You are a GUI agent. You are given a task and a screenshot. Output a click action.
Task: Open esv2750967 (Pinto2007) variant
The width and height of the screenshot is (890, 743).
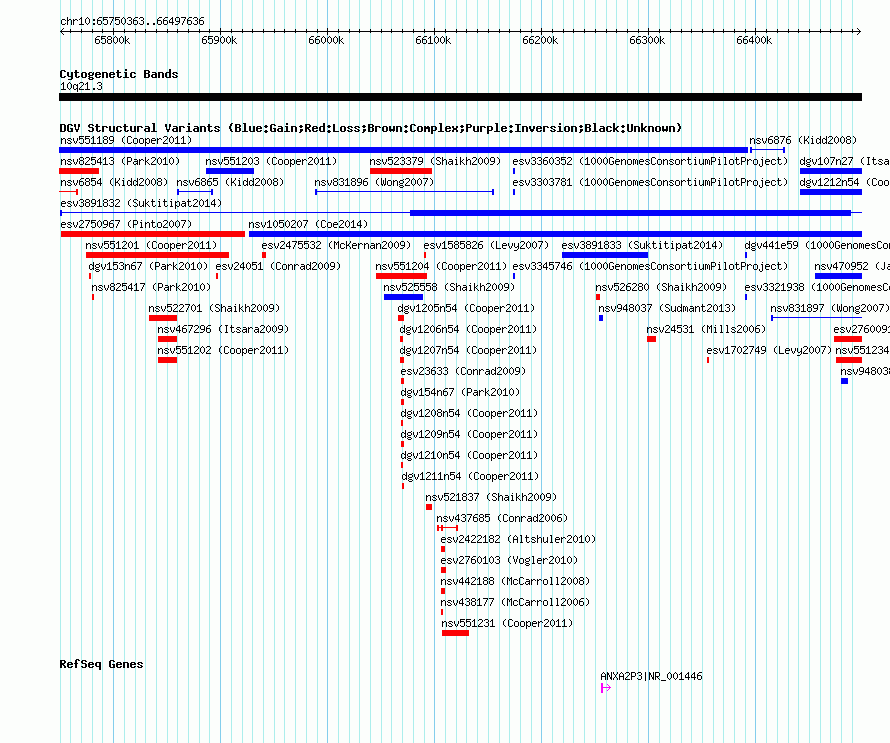coord(126,224)
